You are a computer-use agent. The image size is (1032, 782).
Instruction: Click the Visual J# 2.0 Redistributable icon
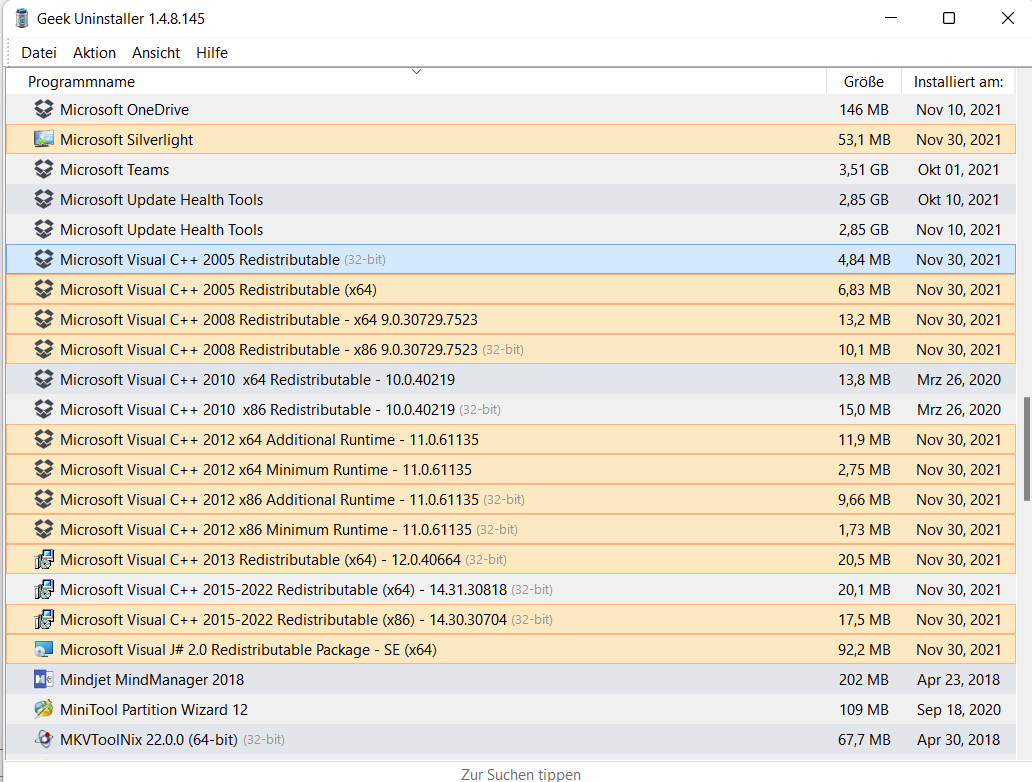tap(43, 650)
